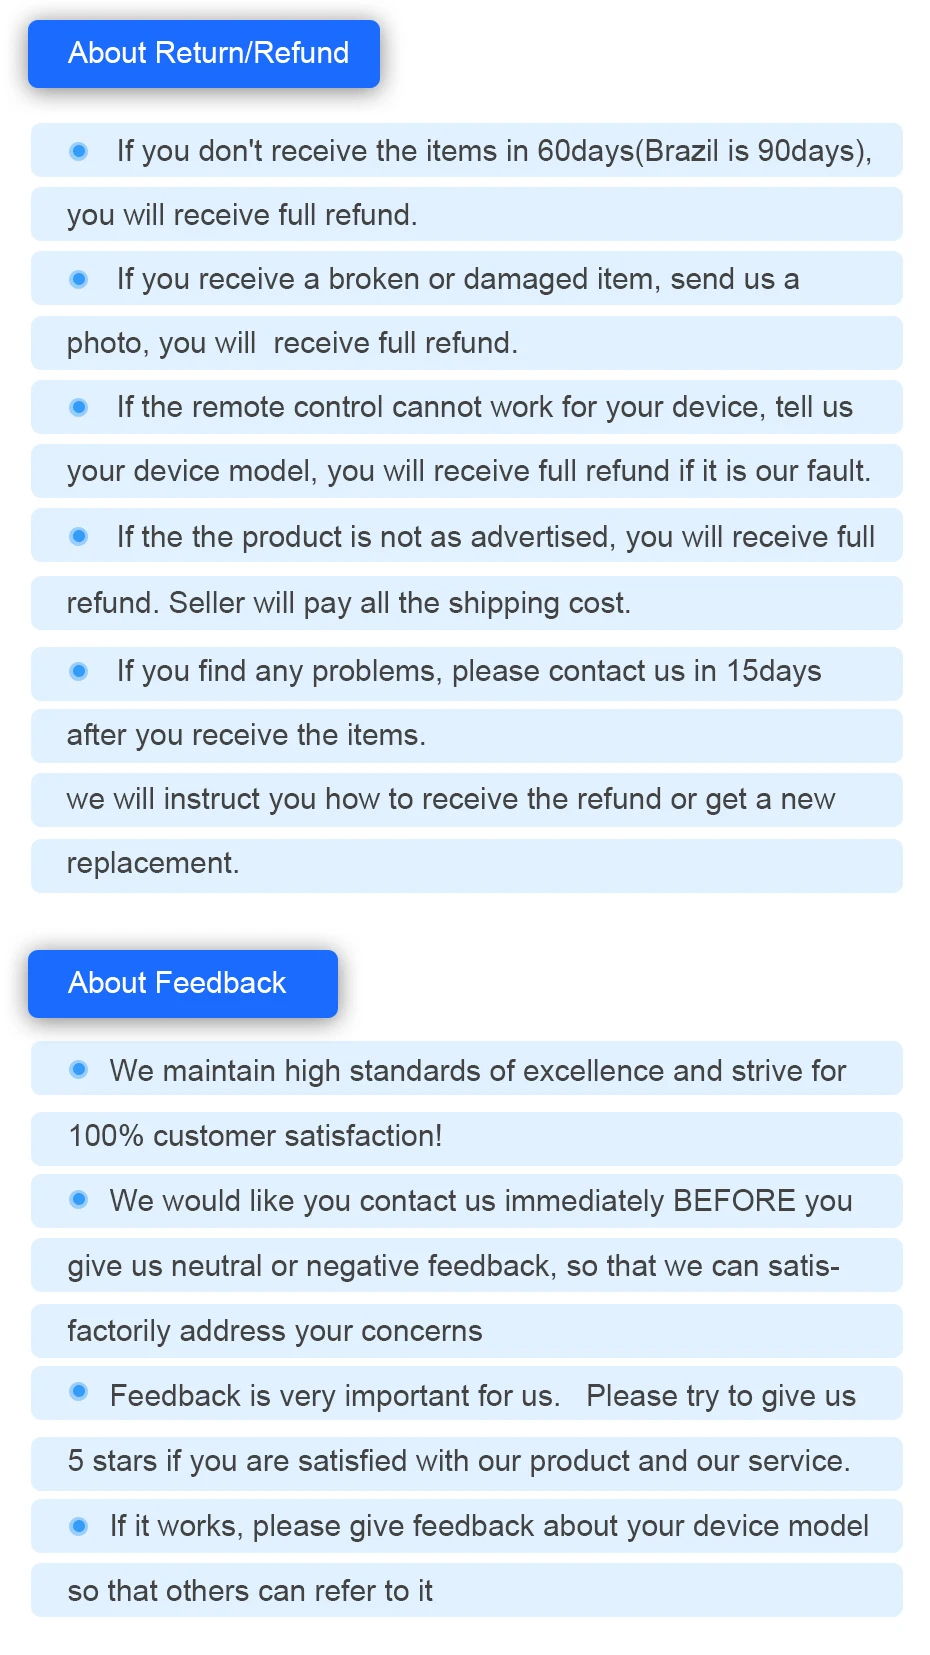930x1655 pixels.
Task: Click bullet beside '60days(Brazil is 90days)' line
Action: 79,151
